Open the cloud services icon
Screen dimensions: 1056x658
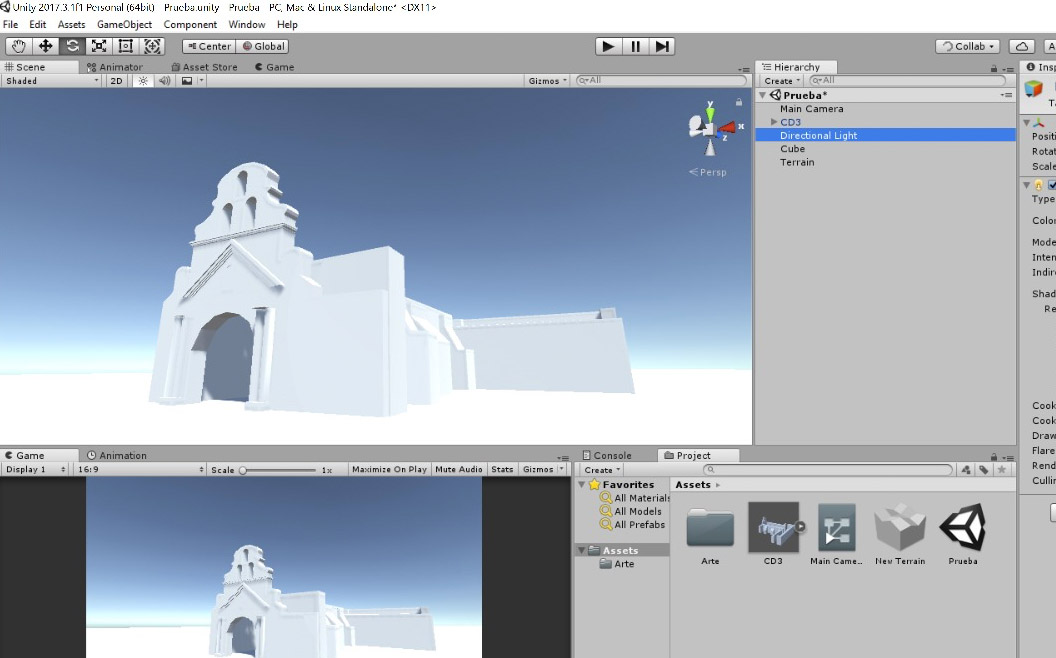tap(1021, 46)
